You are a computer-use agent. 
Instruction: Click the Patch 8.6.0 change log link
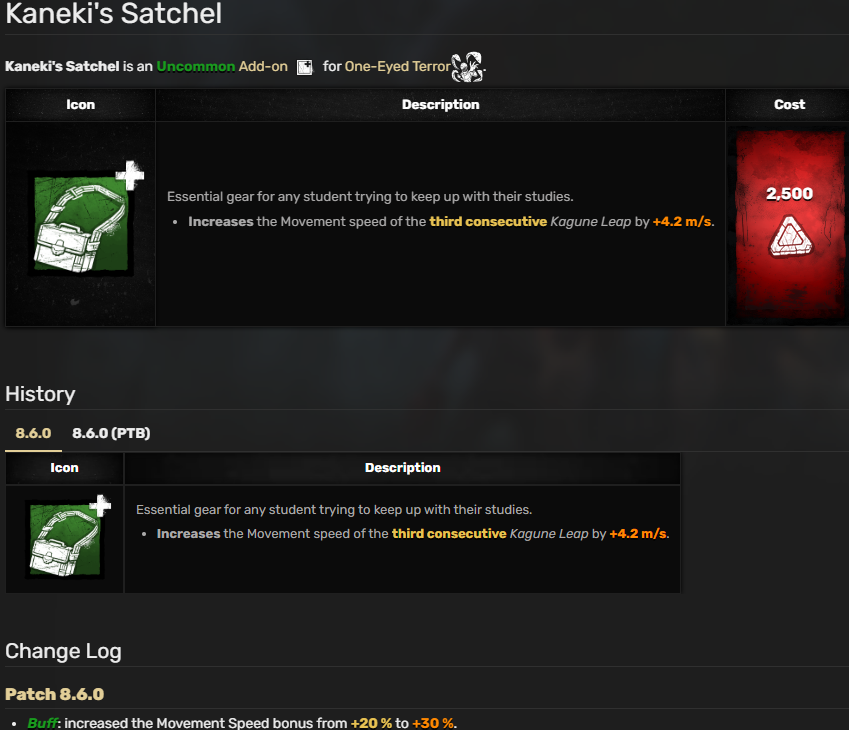tap(54, 694)
